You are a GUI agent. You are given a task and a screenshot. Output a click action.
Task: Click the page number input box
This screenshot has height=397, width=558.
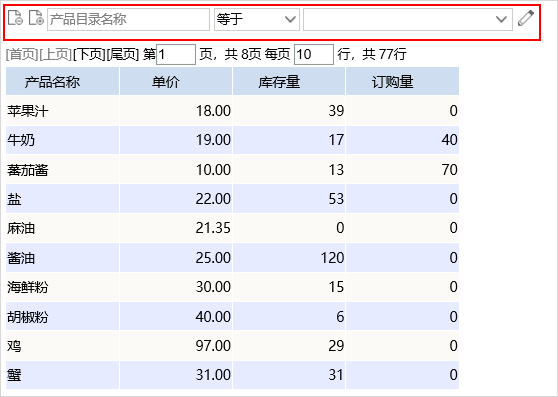click(x=176, y=54)
